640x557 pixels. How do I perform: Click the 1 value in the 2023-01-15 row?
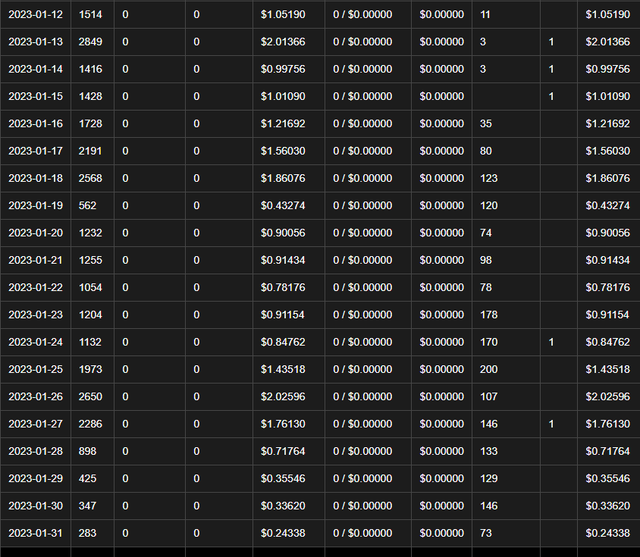551,97
